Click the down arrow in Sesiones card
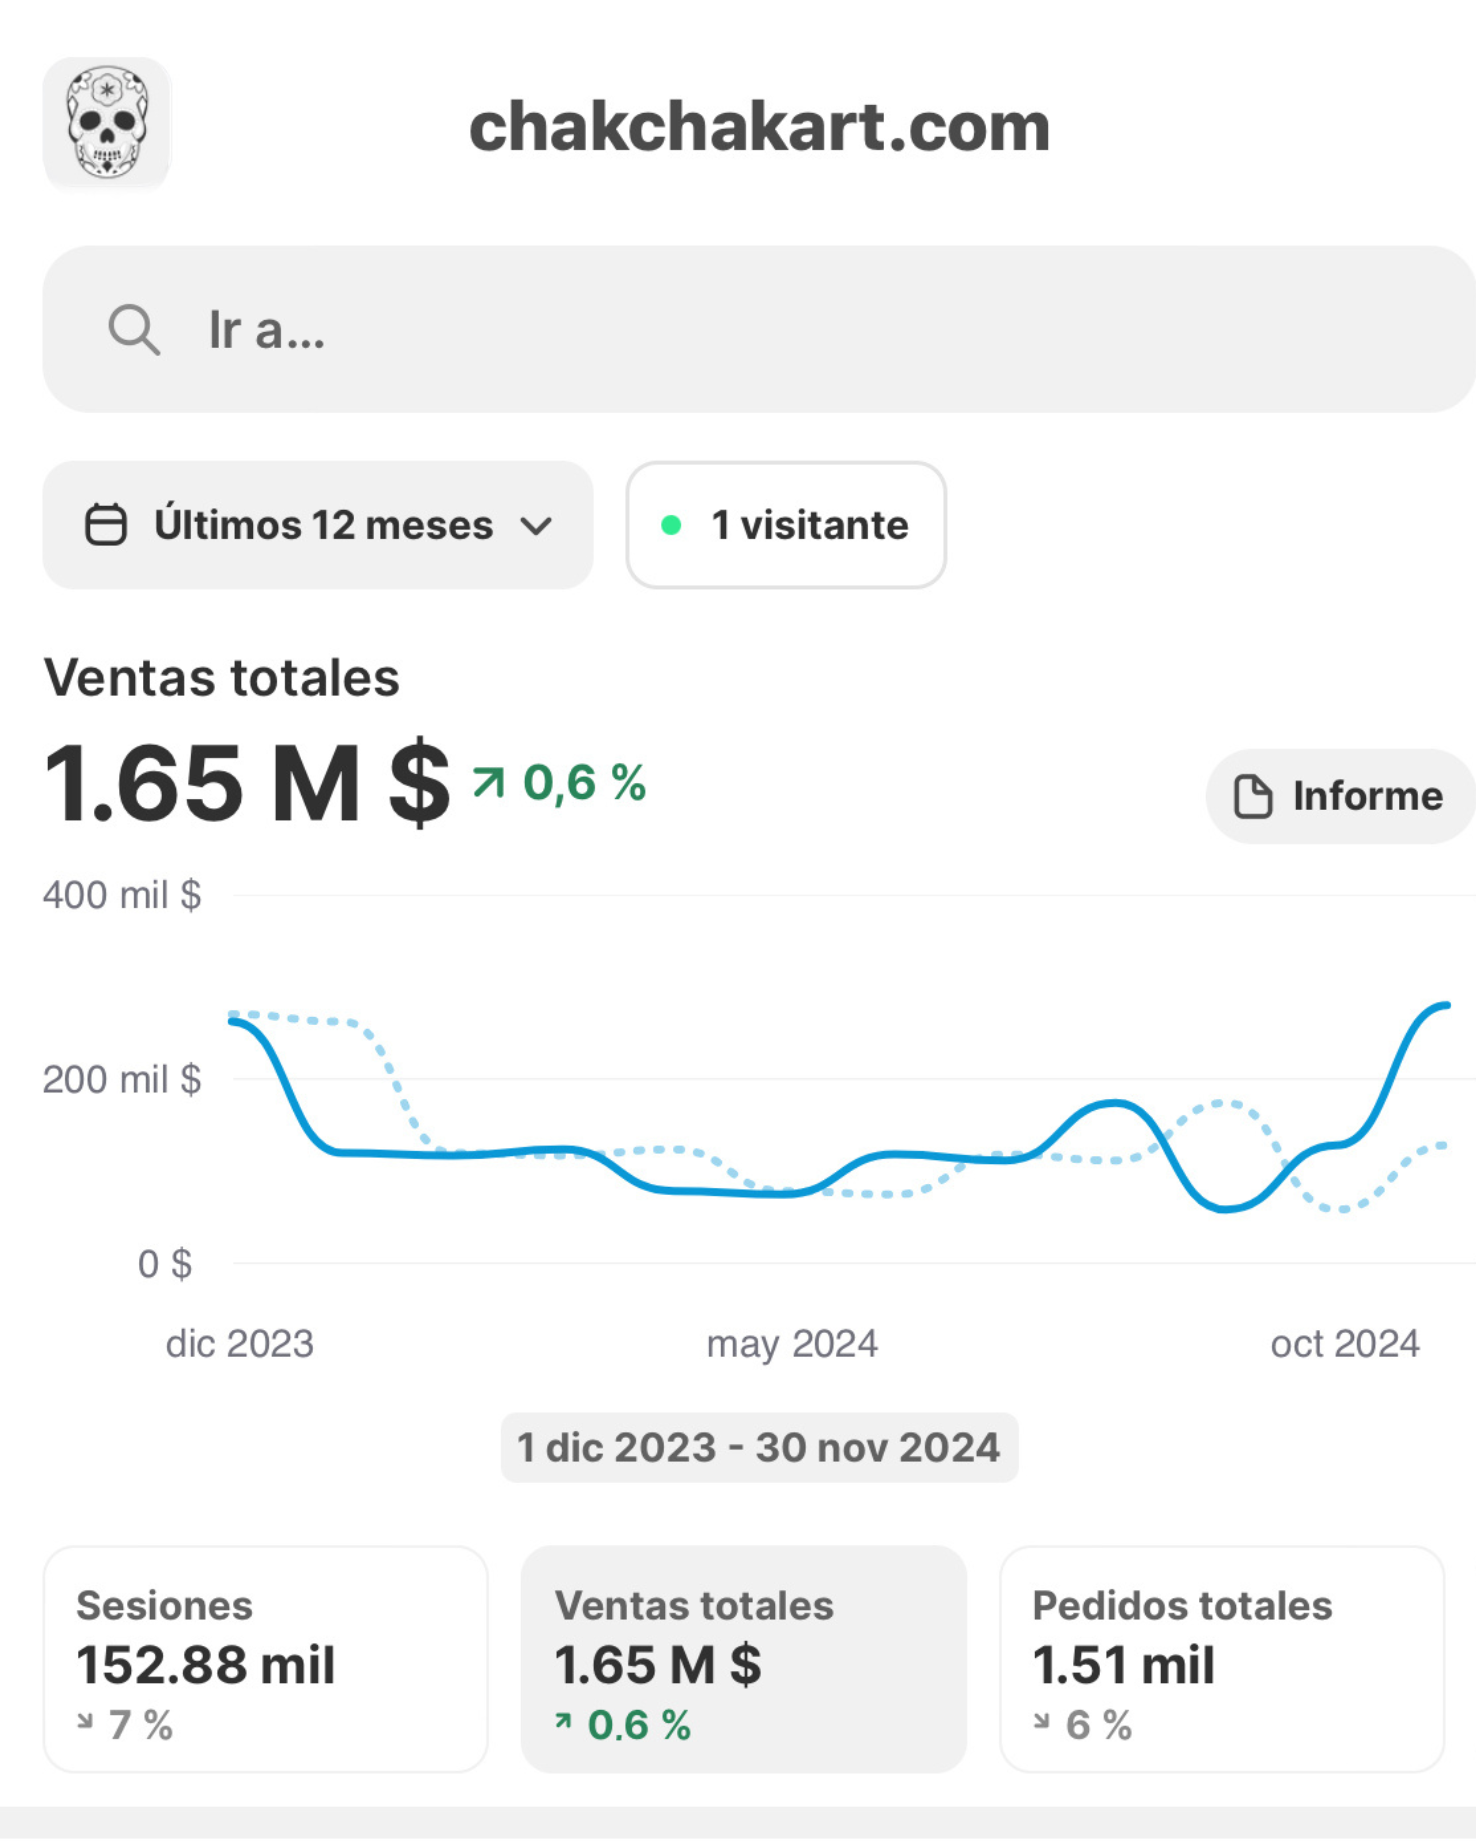 [86, 1721]
